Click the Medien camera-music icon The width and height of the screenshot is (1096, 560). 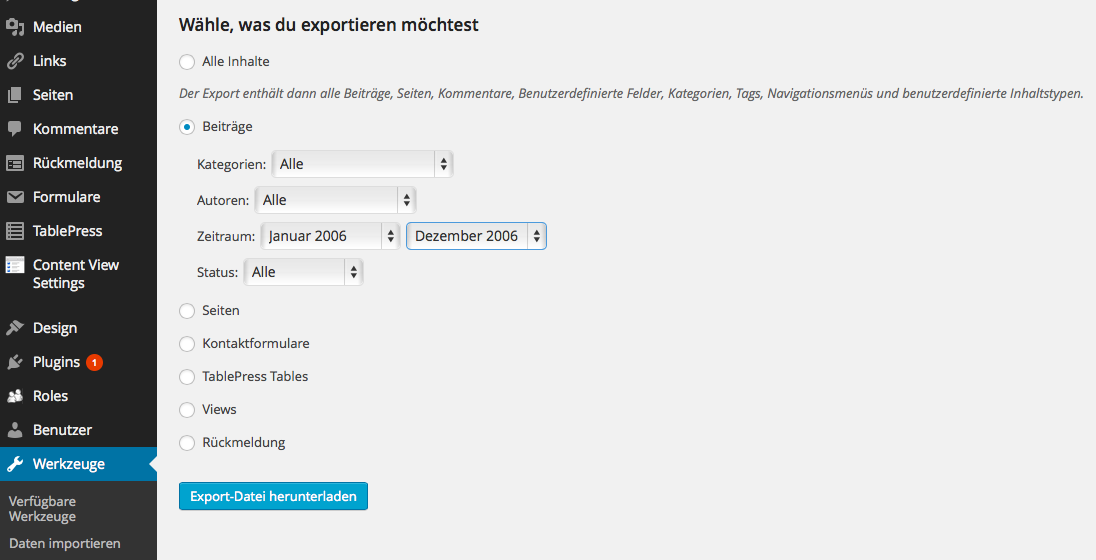tap(15, 27)
